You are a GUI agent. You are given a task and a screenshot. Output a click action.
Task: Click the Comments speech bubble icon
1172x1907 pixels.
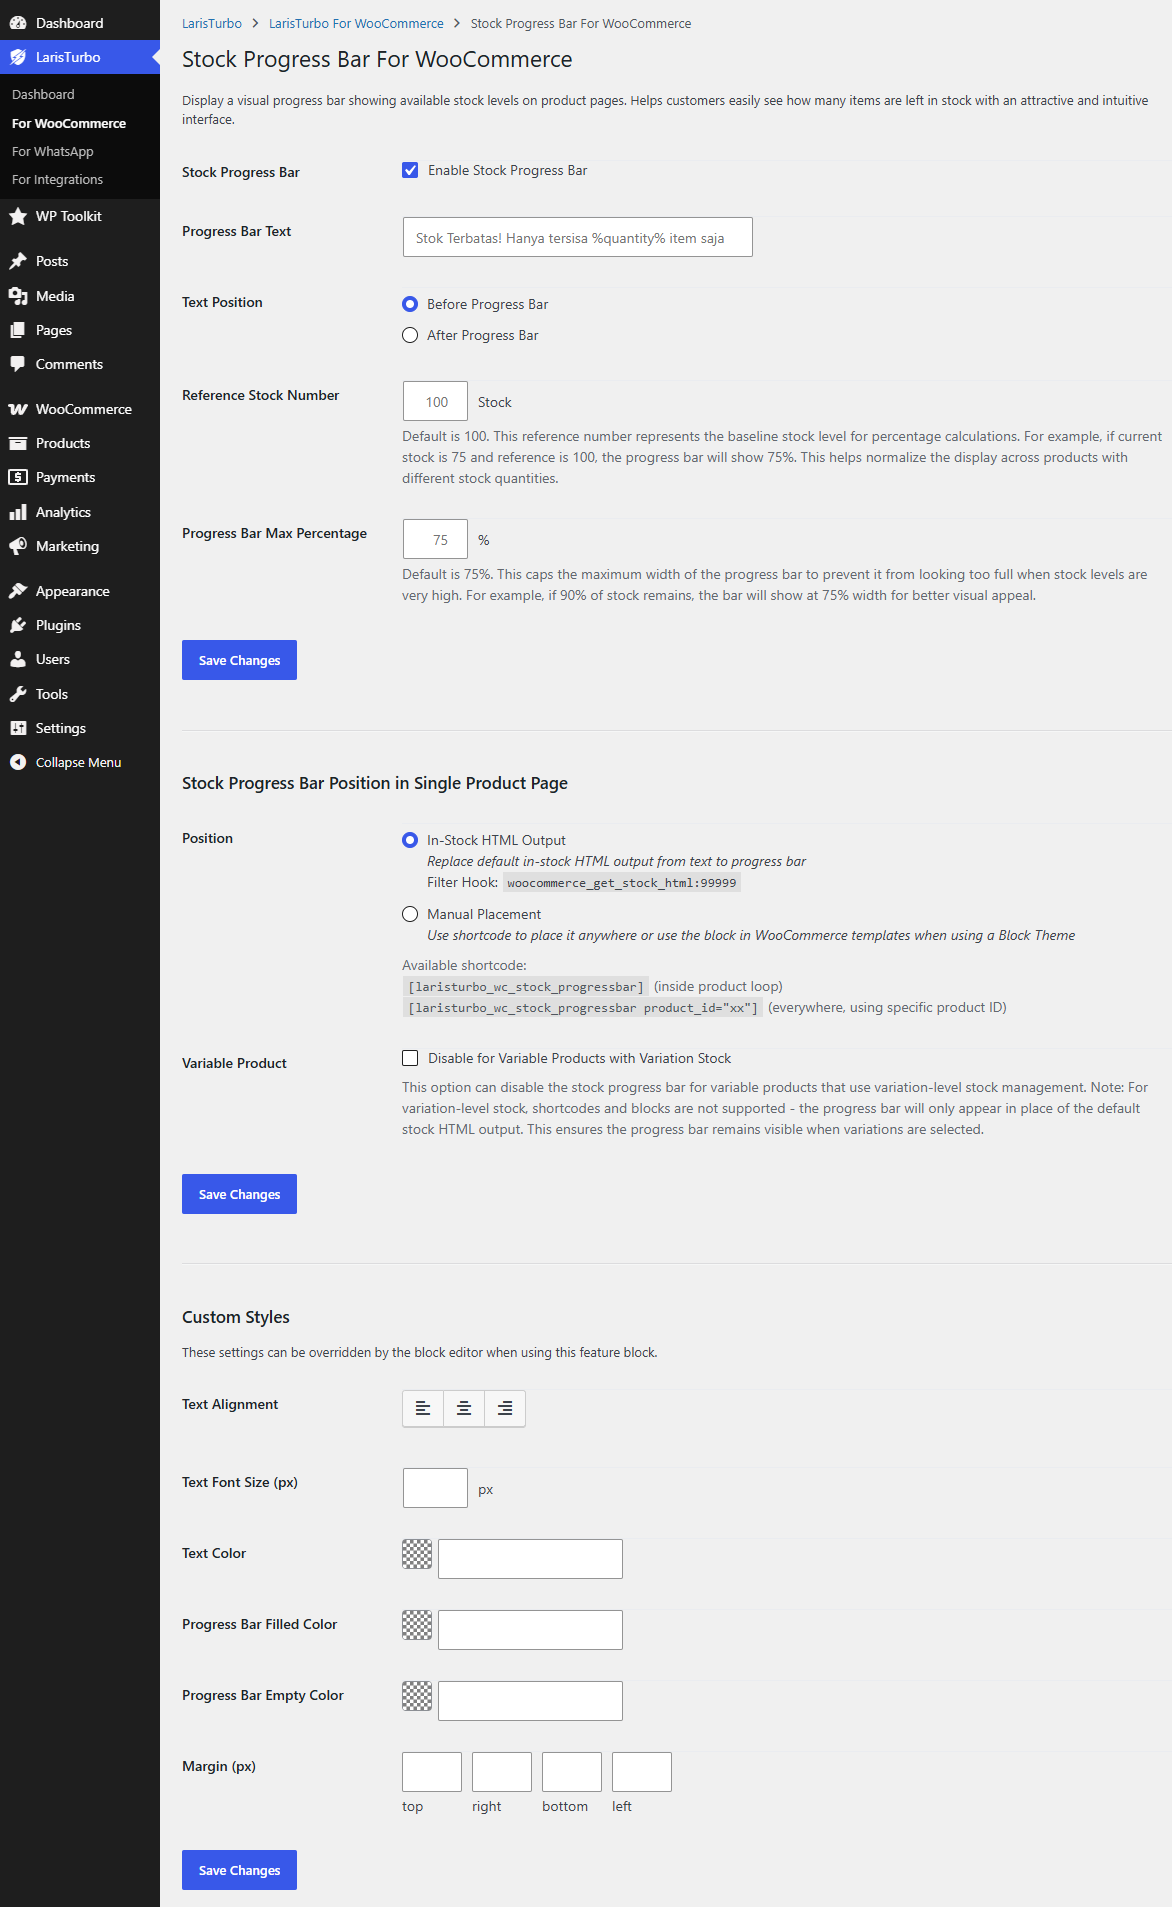tap(18, 364)
